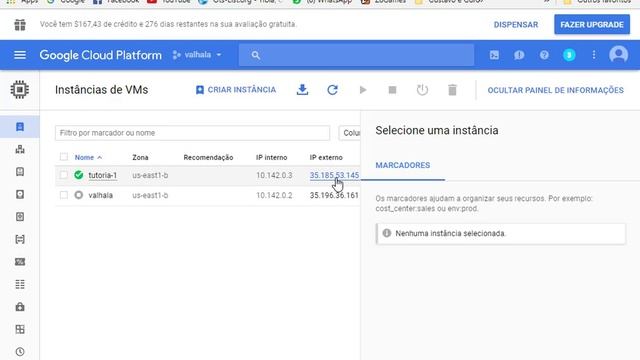Select VM instances sidebar icon

pyautogui.click(x=20, y=127)
